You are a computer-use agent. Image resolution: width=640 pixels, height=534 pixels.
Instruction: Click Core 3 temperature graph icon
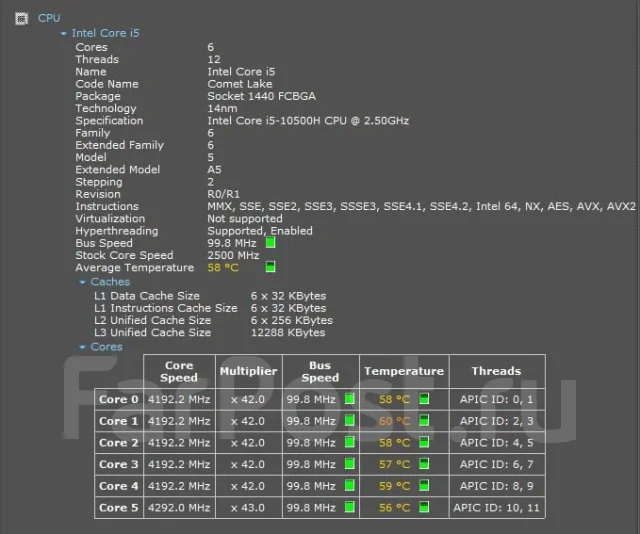424,464
